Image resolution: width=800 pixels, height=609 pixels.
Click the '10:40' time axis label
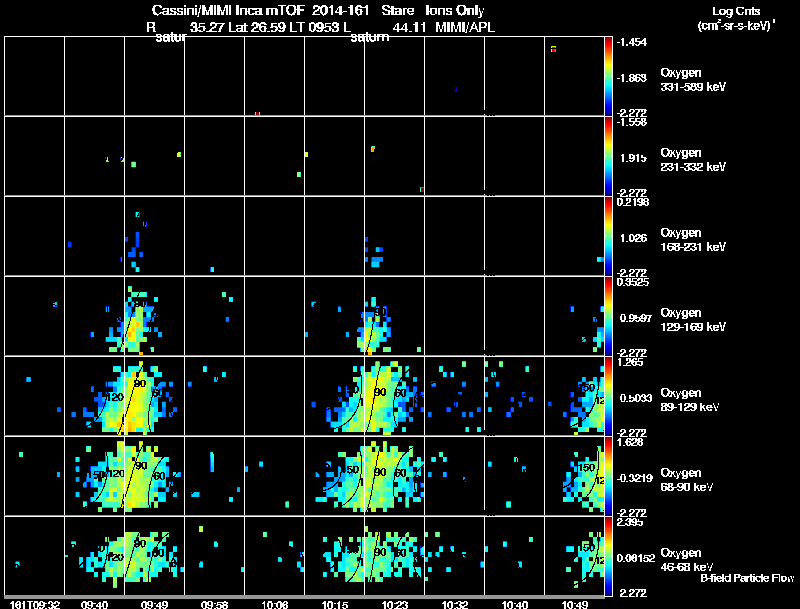coord(515,604)
